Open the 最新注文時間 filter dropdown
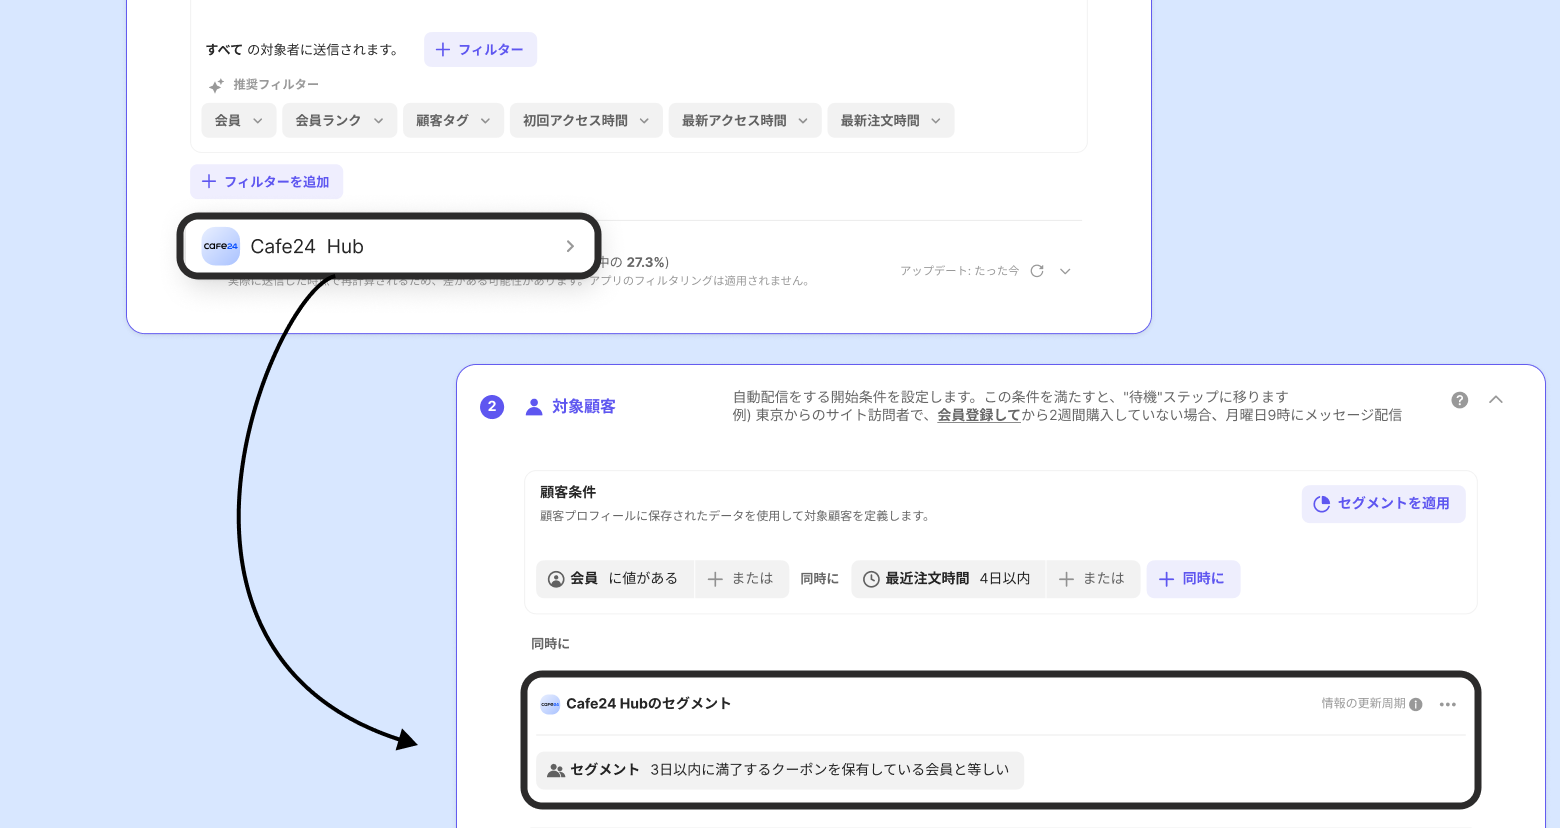The image size is (1560, 828). [891, 121]
